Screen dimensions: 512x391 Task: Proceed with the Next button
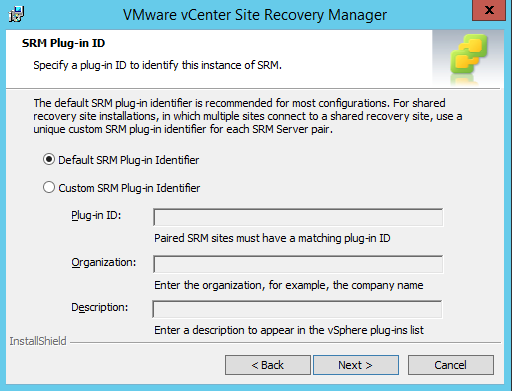click(x=356, y=365)
